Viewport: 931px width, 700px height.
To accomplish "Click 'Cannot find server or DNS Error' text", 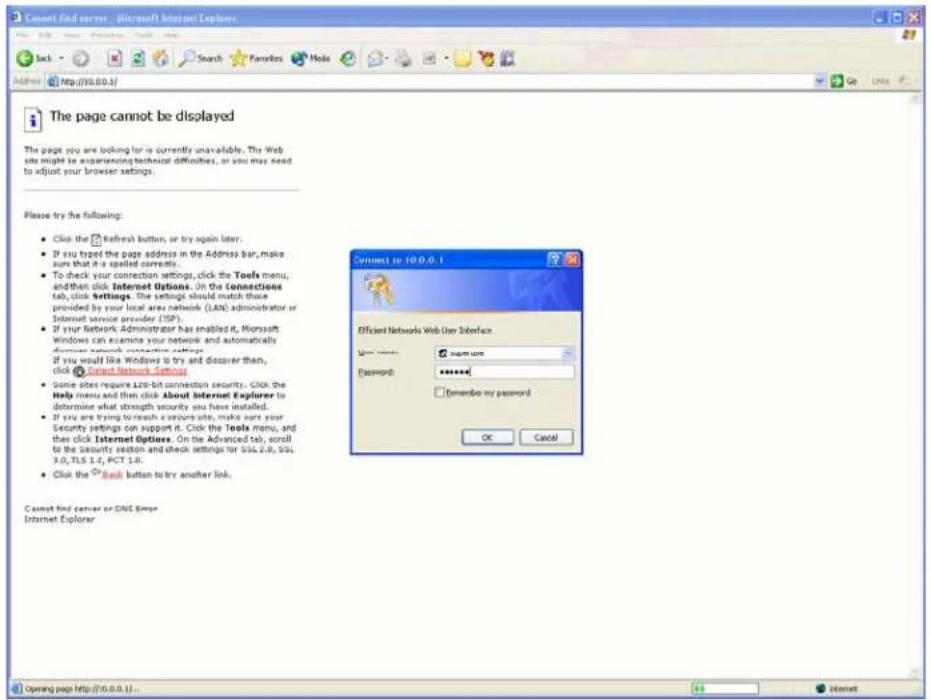I will (x=91, y=509).
